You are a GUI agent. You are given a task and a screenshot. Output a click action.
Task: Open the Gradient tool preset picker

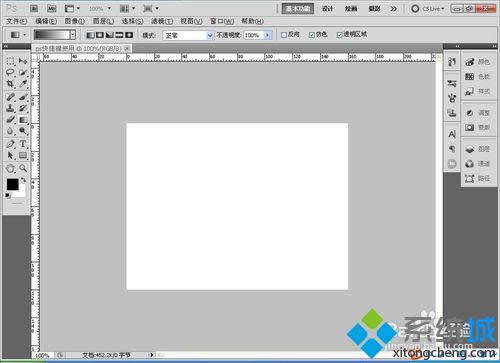(x=18, y=35)
